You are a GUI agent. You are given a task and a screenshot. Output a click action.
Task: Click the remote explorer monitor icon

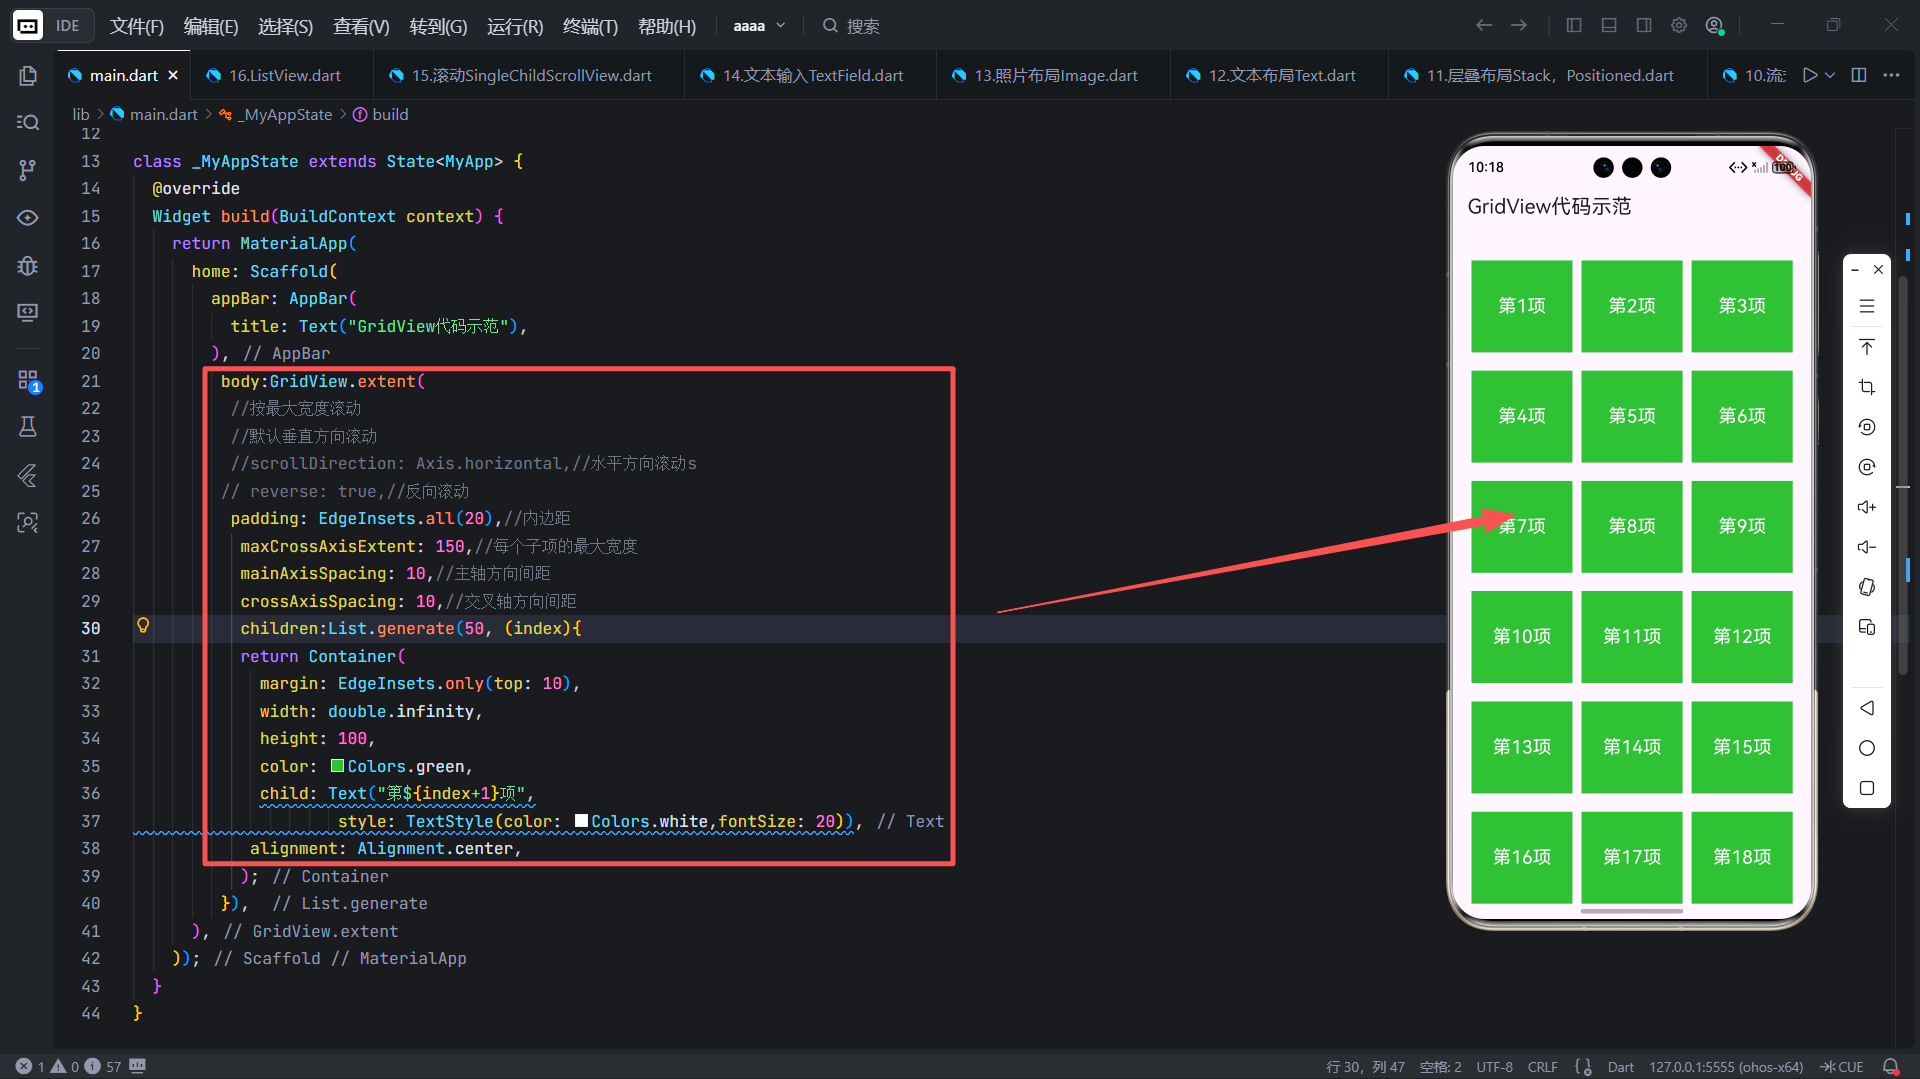tap(28, 313)
